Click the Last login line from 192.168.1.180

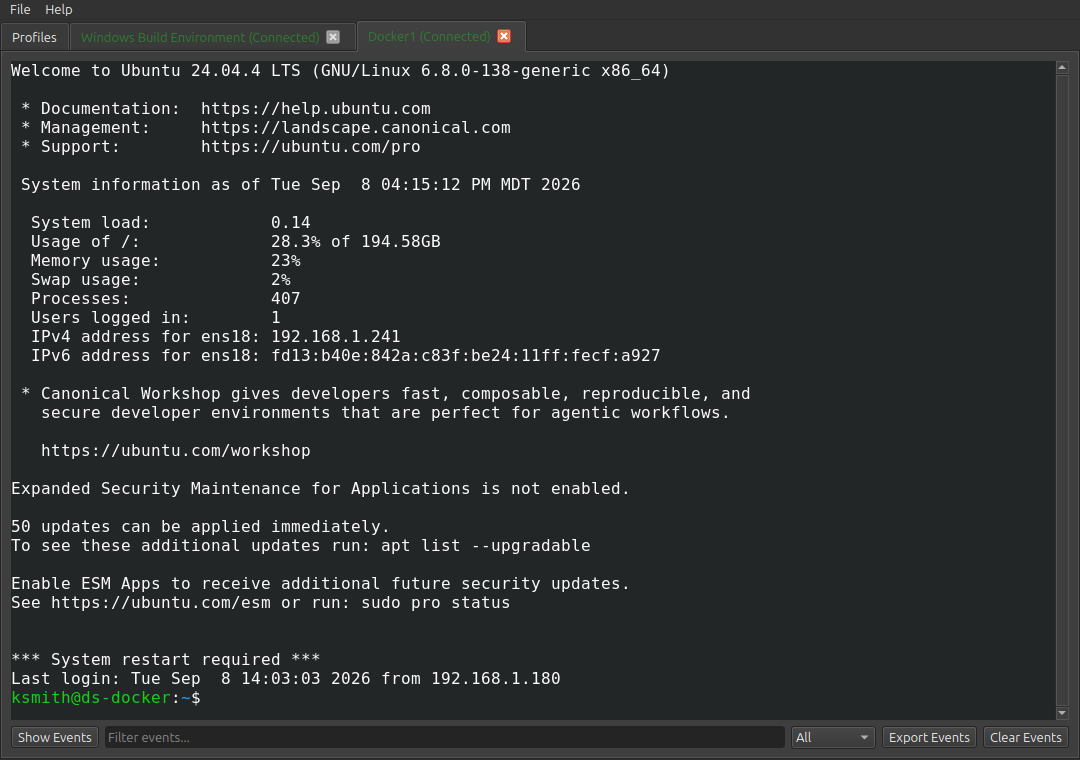pyautogui.click(x=285, y=679)
